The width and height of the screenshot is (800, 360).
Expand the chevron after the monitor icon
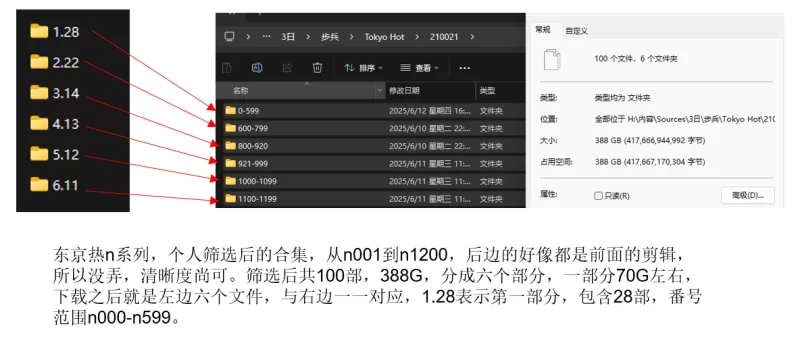248,37
